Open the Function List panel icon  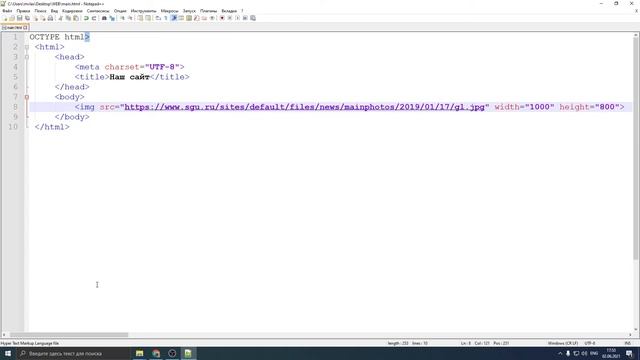click(196, 18)
